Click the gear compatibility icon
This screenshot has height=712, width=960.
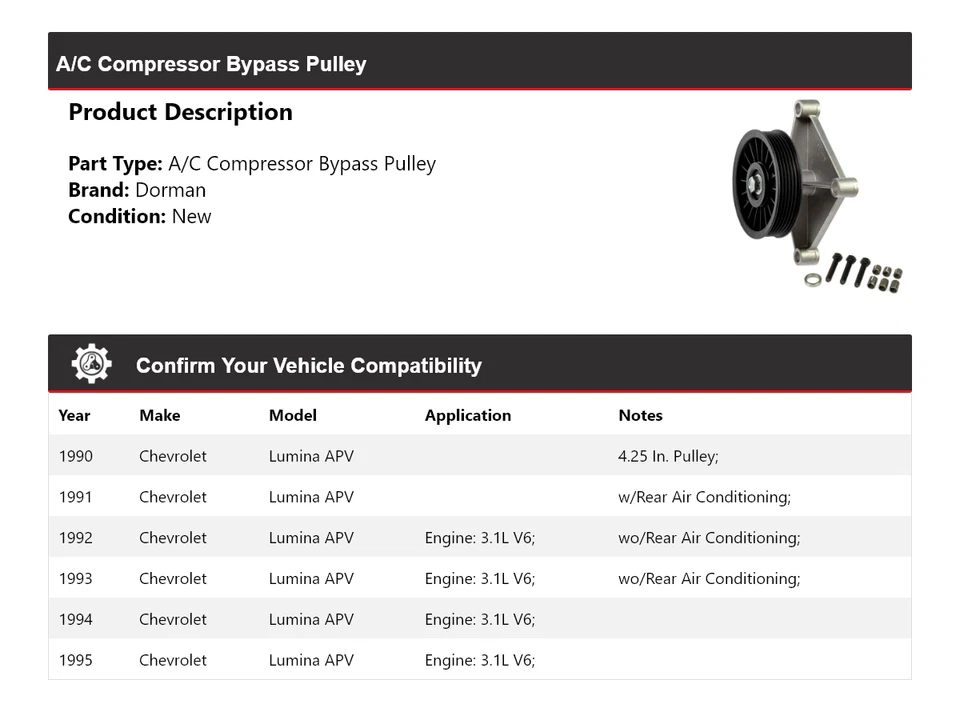pos(91,364)
